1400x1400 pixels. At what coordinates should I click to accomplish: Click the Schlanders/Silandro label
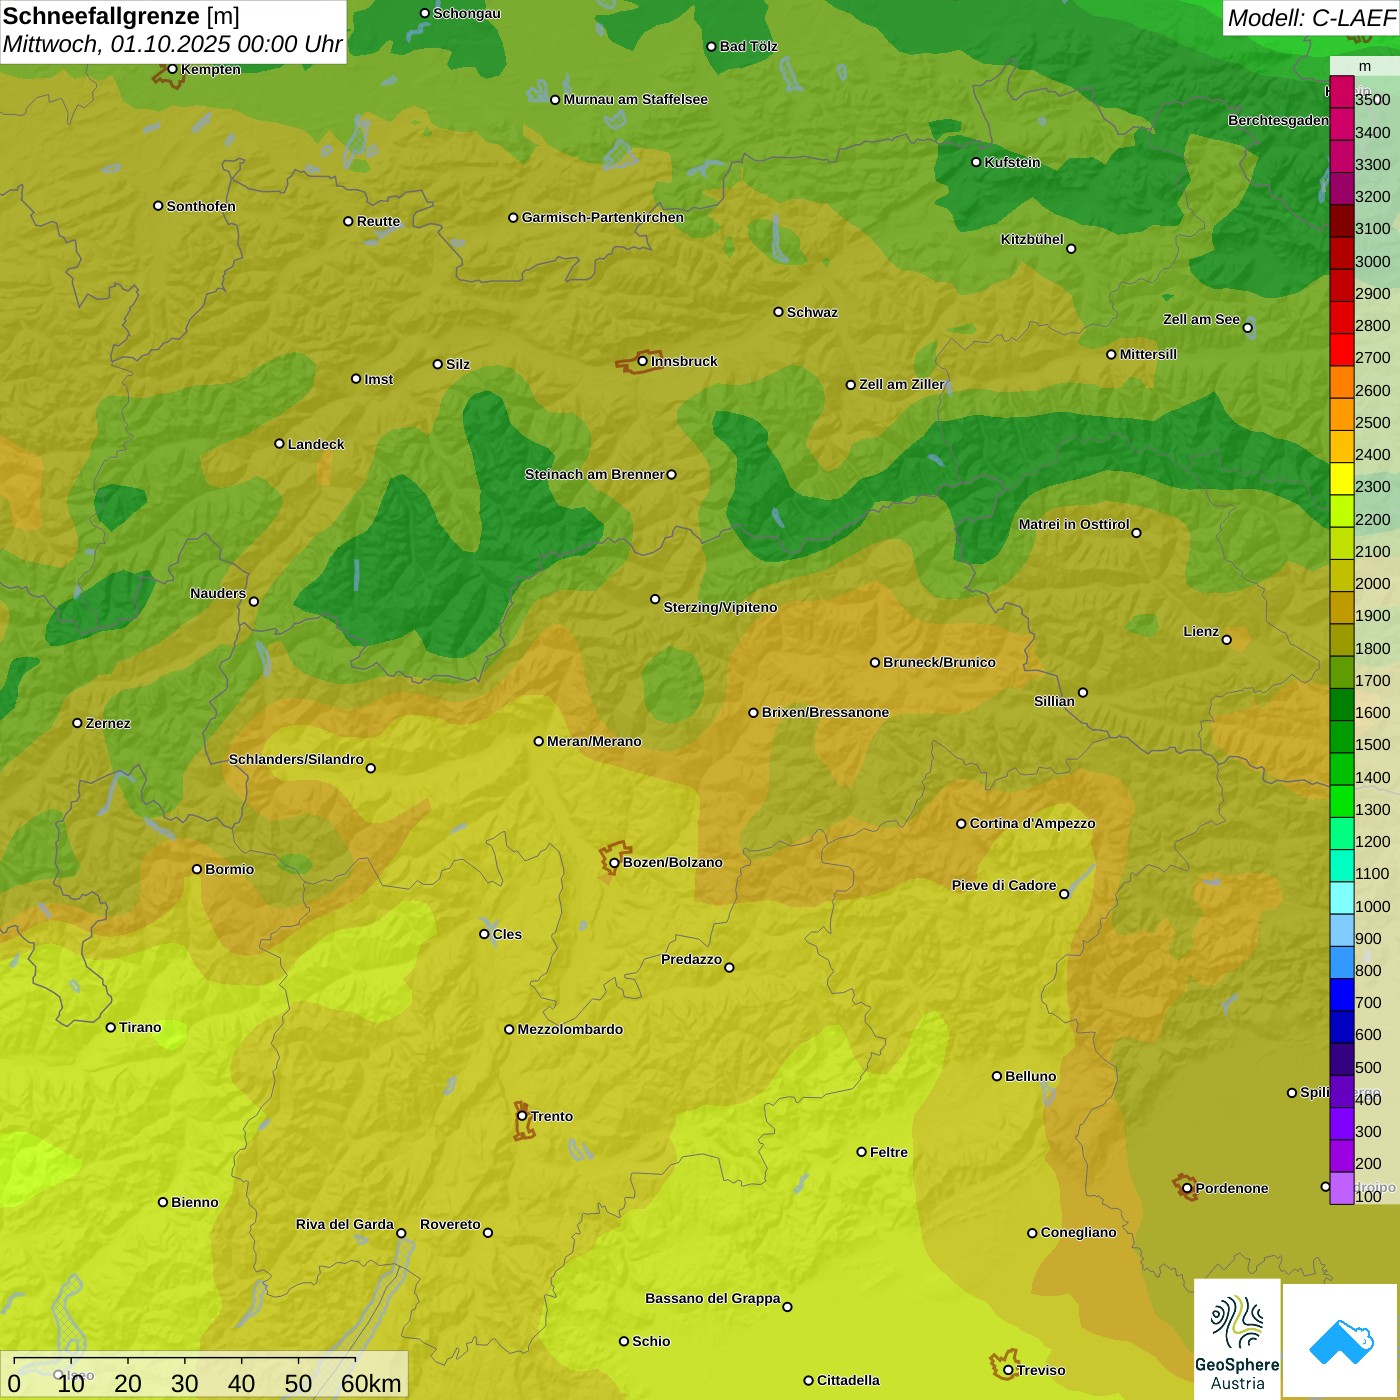[296, 759]
